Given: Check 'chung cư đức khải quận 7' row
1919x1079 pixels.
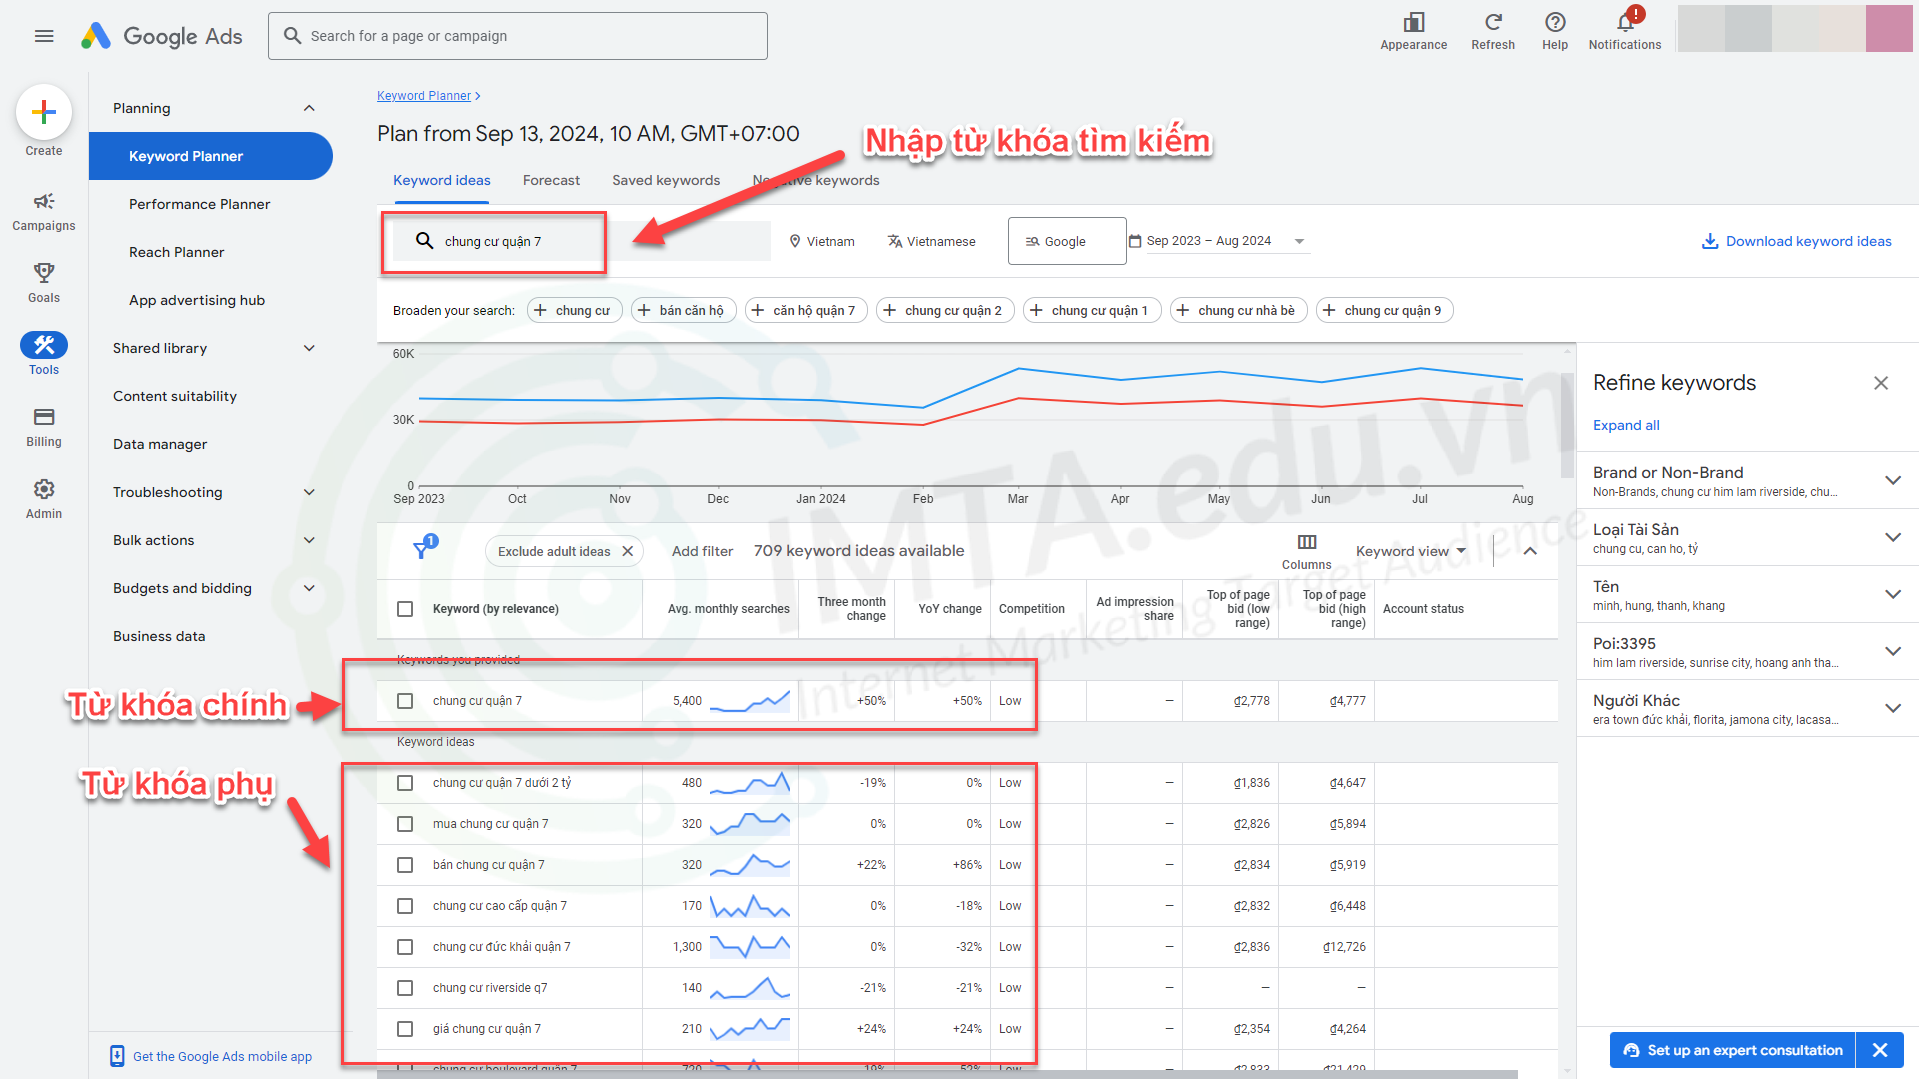Looking at the screenshot, I should point(405,947).
